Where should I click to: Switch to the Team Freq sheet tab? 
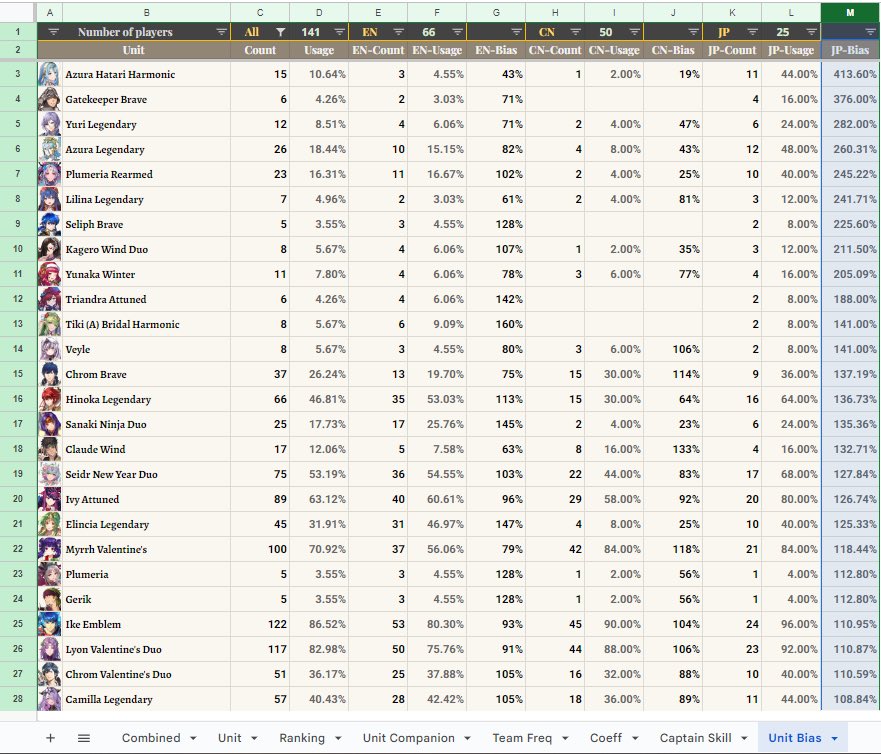[522, 738]
